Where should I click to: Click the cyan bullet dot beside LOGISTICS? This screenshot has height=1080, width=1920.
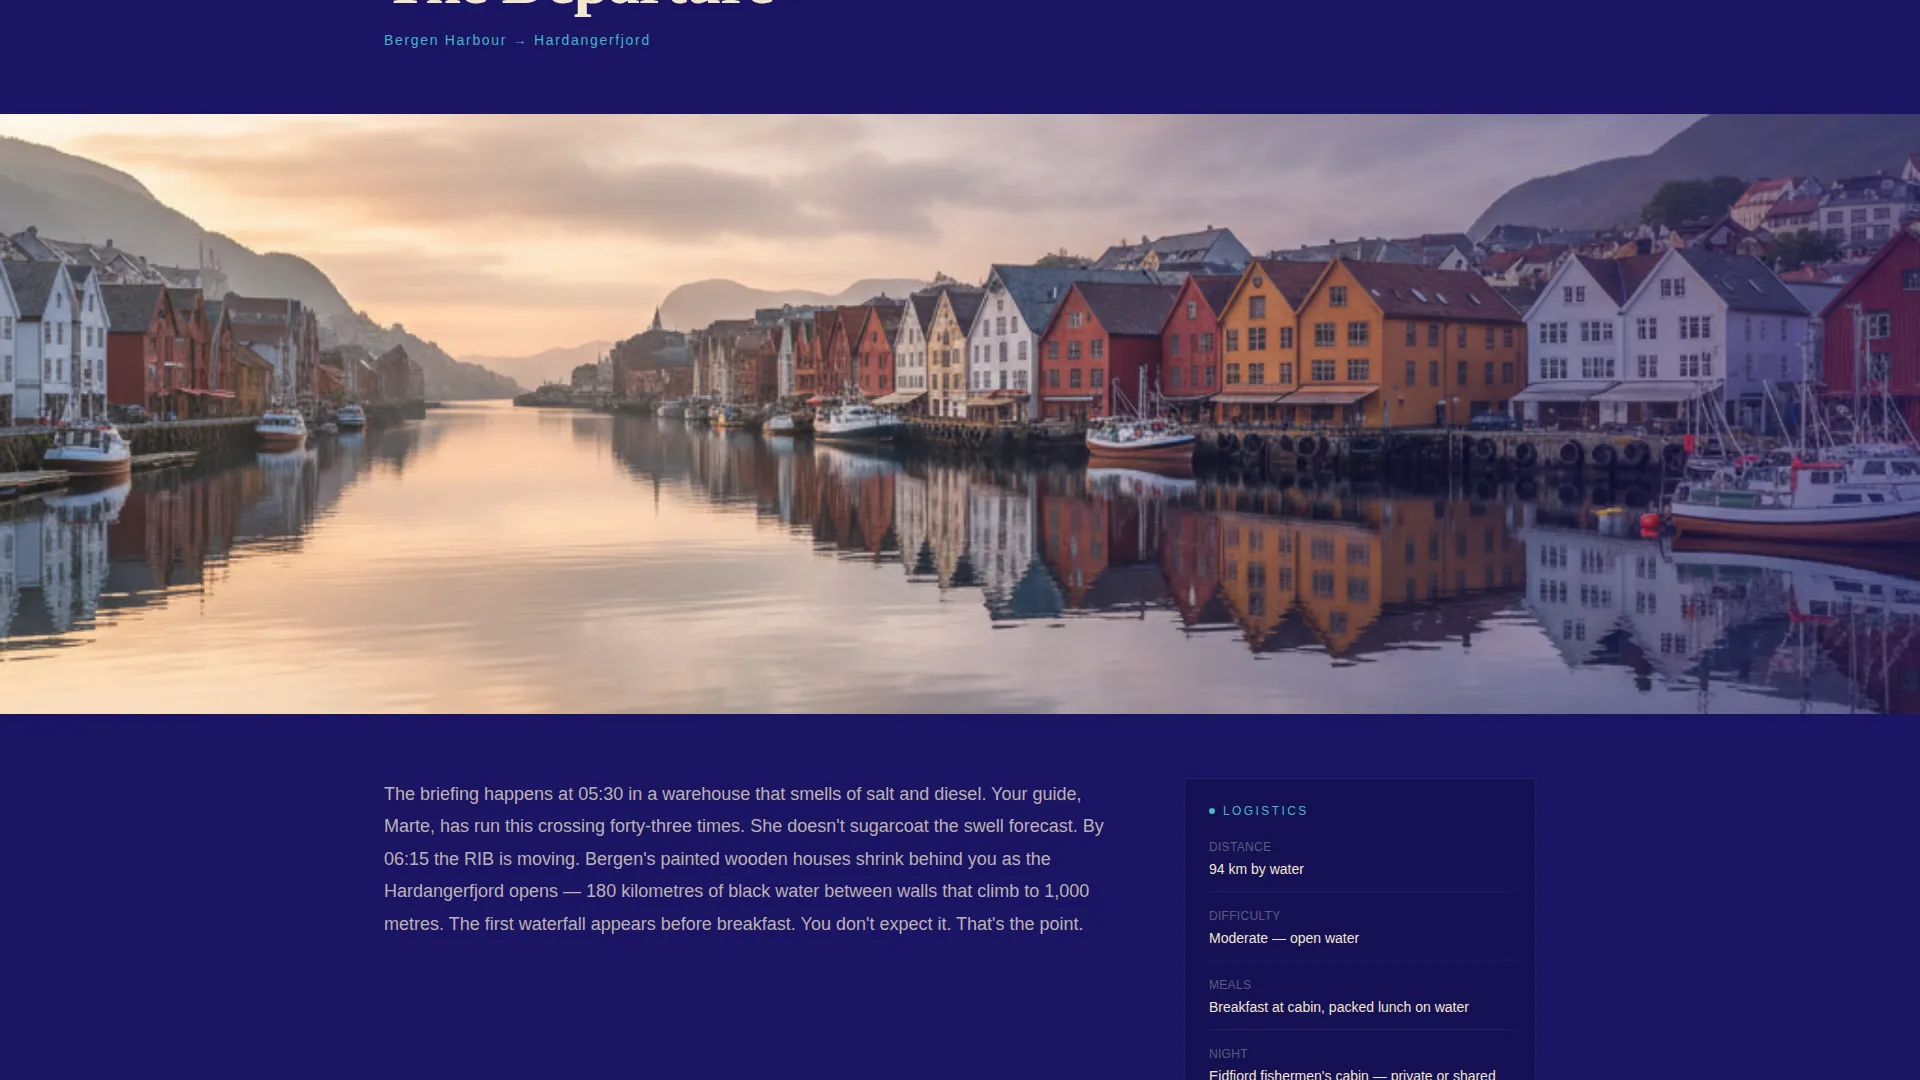[1212, 811]
